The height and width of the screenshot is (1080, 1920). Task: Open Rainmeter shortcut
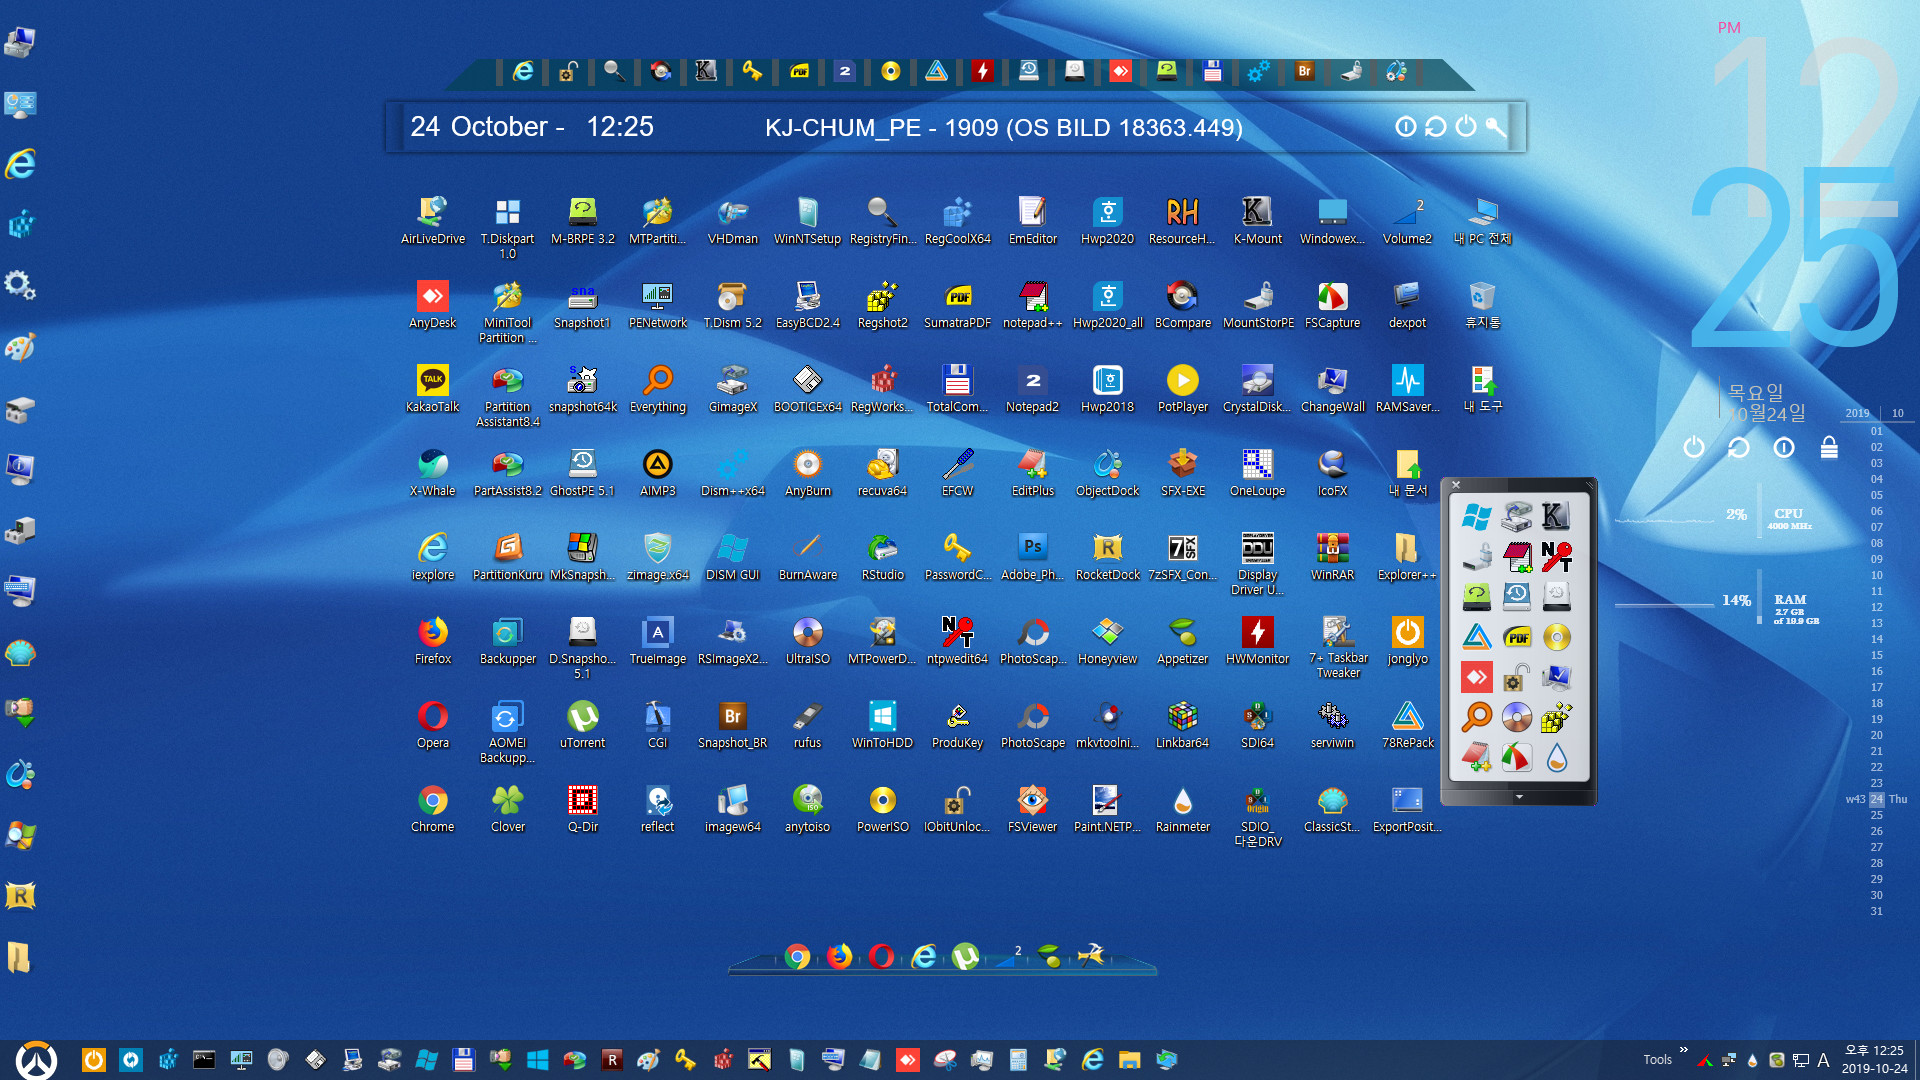(x=1182, y=808)
